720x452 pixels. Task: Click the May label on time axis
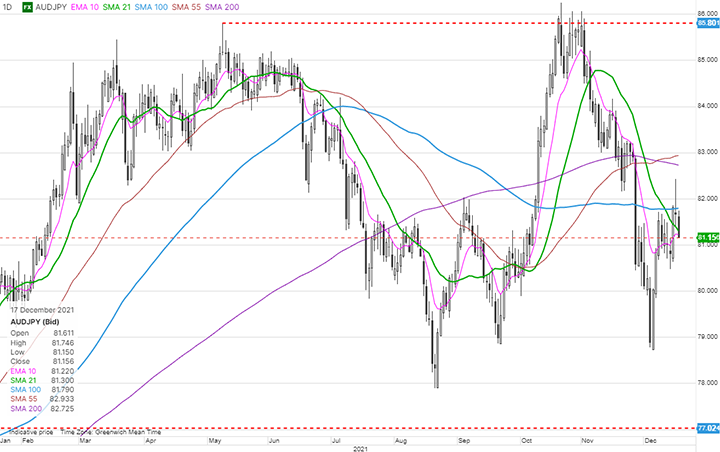pos(214,441)
